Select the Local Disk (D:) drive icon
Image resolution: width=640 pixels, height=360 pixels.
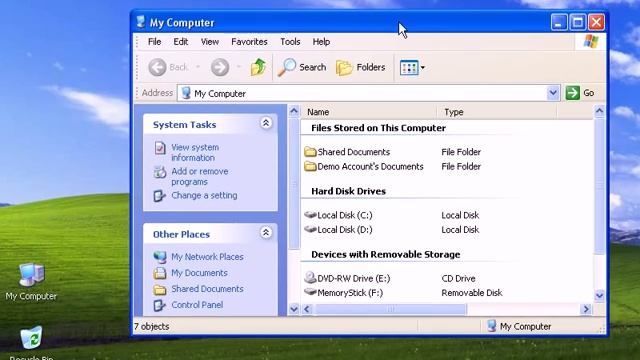[310, 229]
